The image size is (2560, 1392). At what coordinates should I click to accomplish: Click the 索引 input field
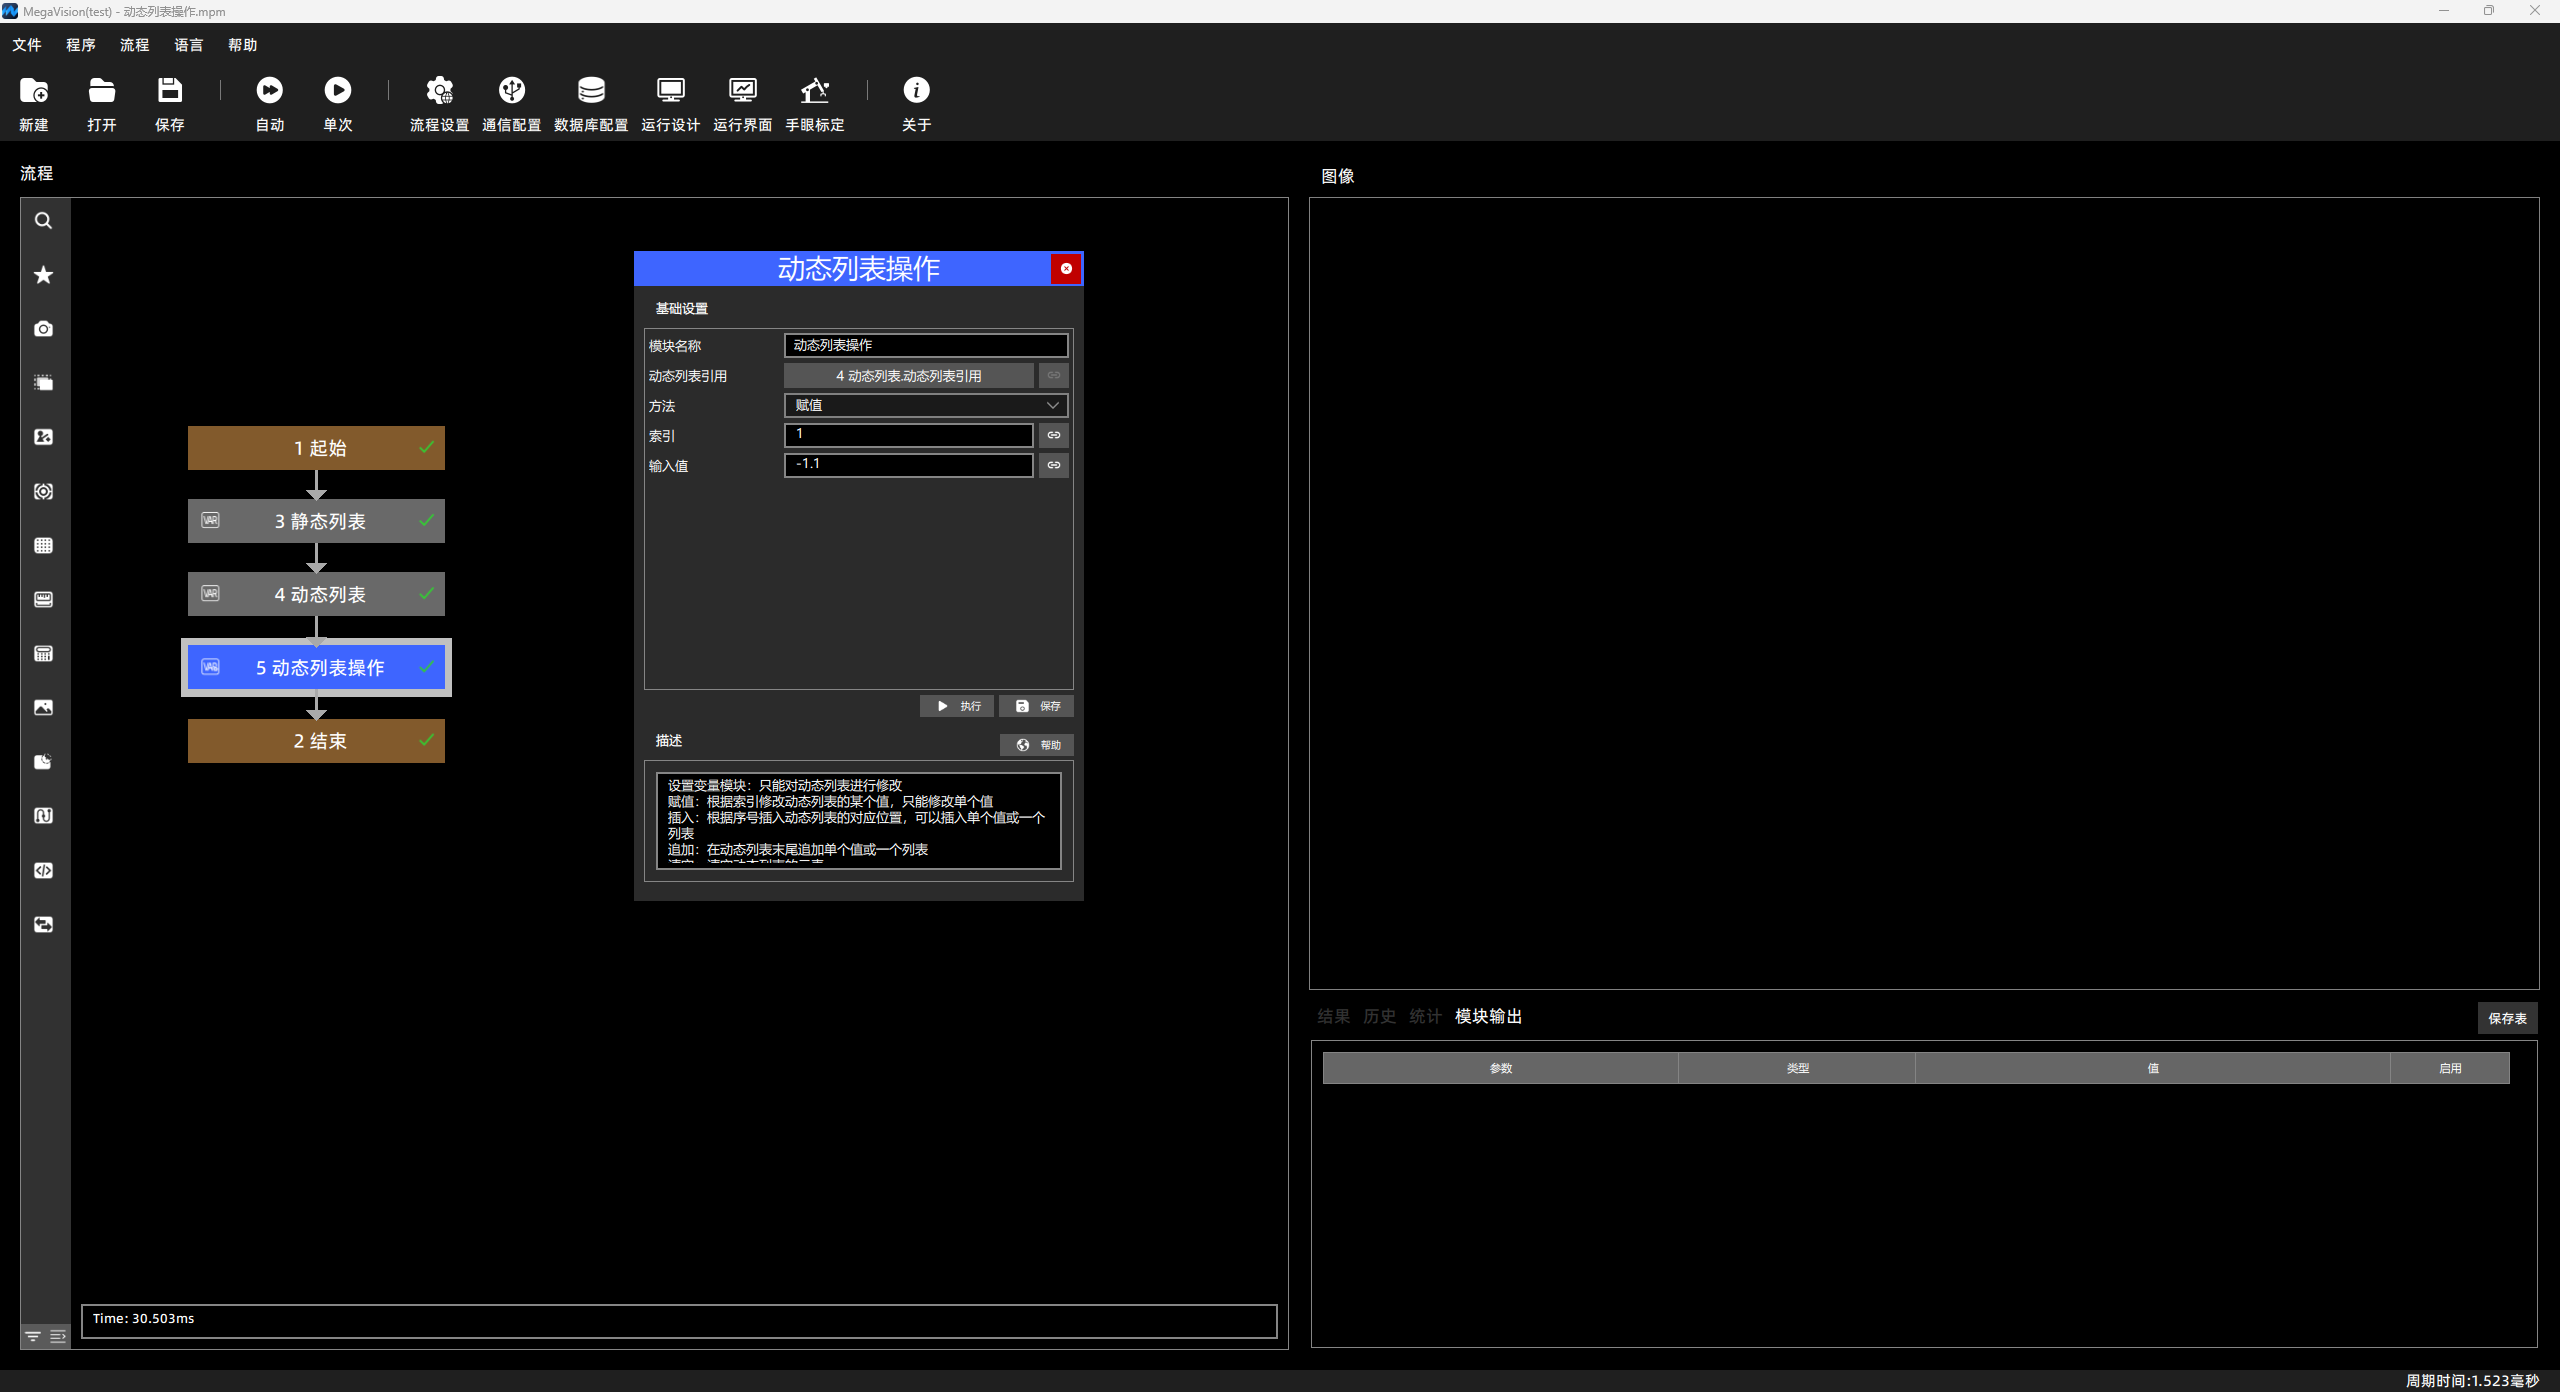click(909, 435)
